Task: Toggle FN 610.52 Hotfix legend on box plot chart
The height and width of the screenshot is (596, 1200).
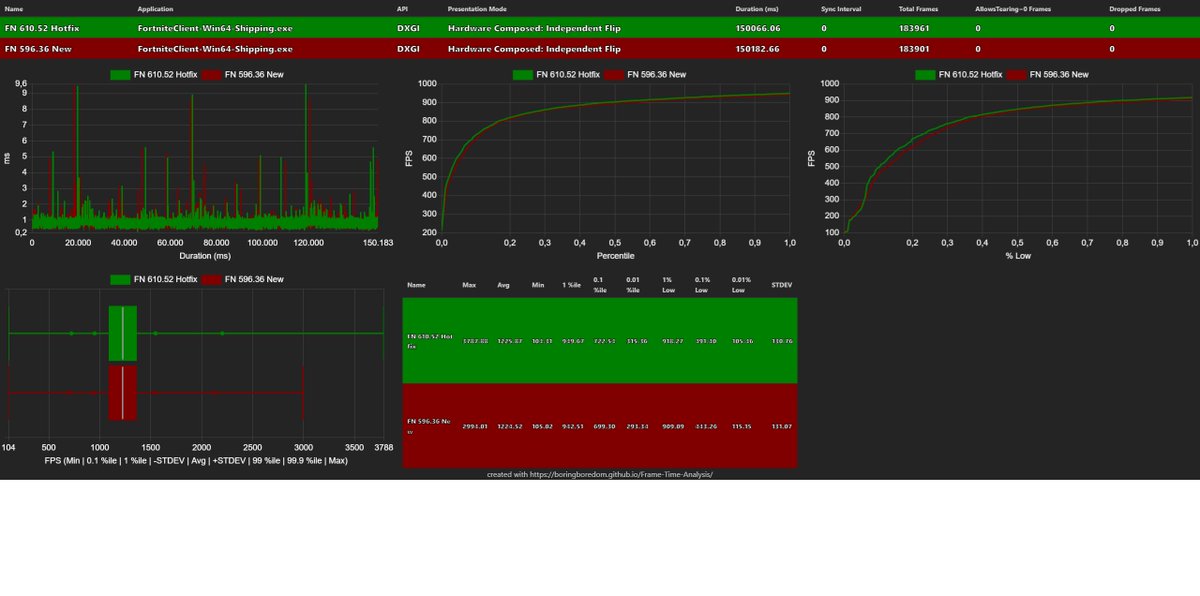Action: (x=153, y=279)
